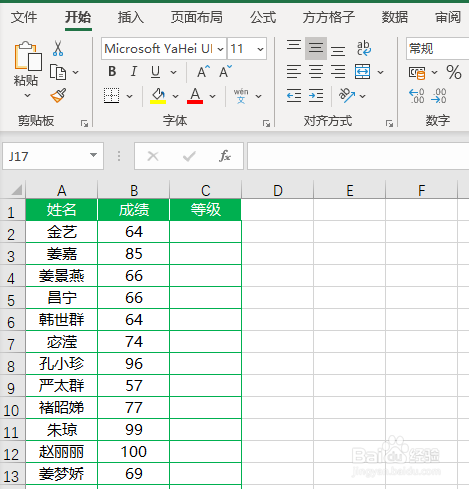Align text right

pos(338,72)
